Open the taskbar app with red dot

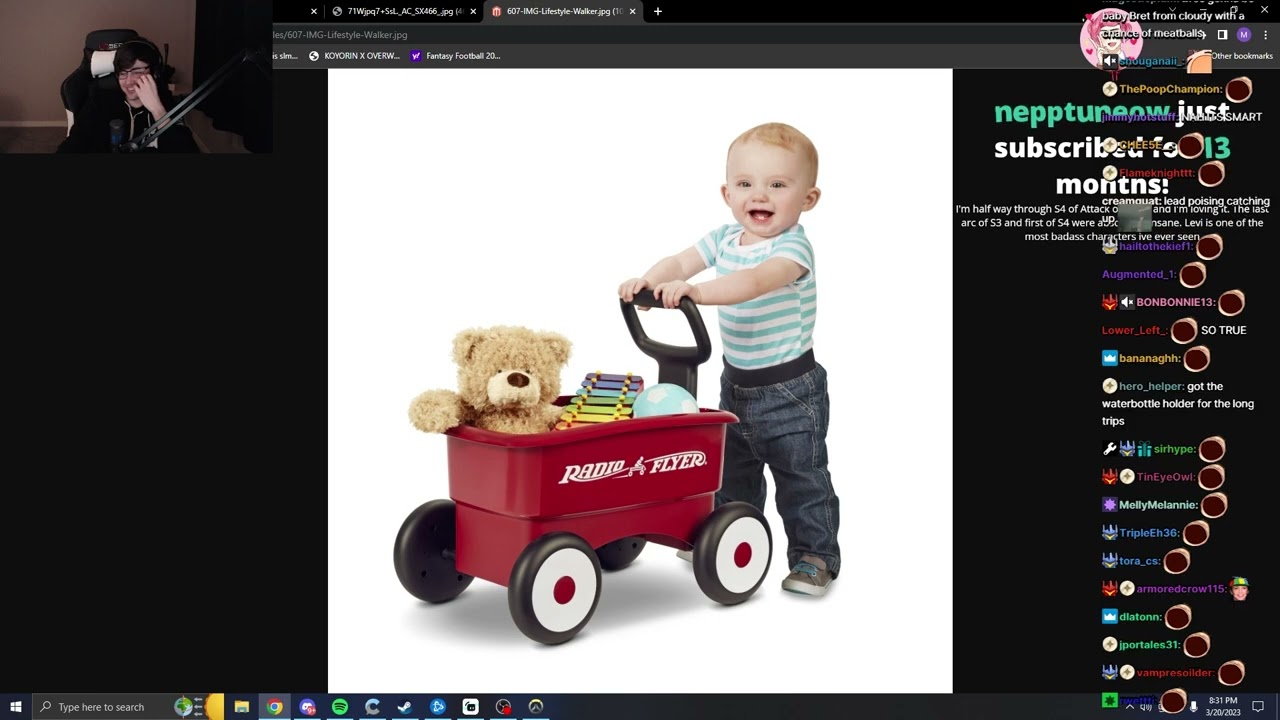(x=503, y=707)
